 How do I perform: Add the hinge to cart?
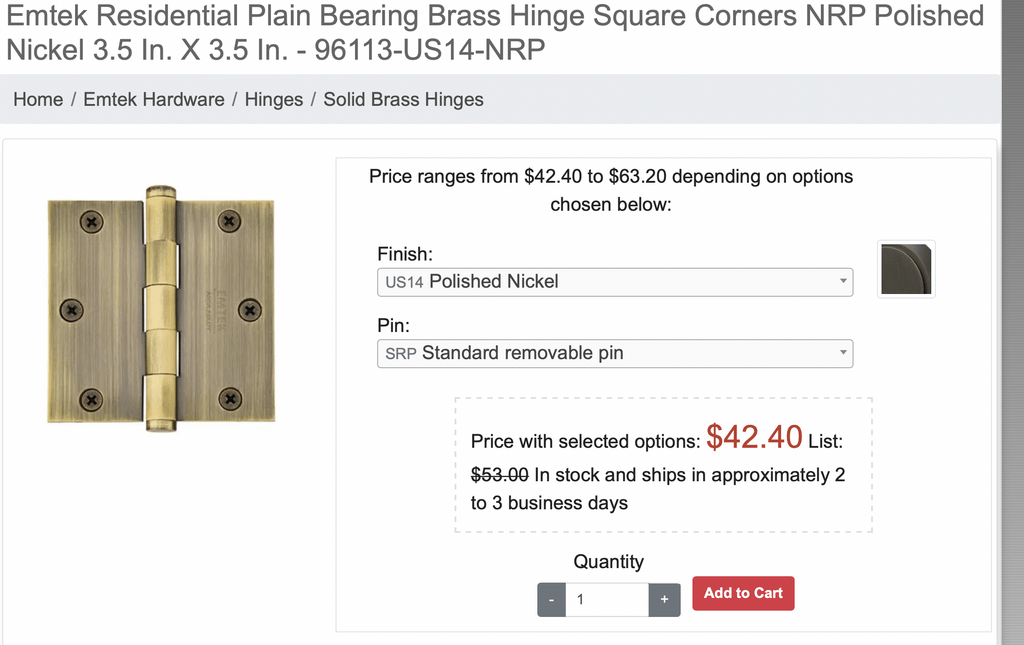coord(743,593)
